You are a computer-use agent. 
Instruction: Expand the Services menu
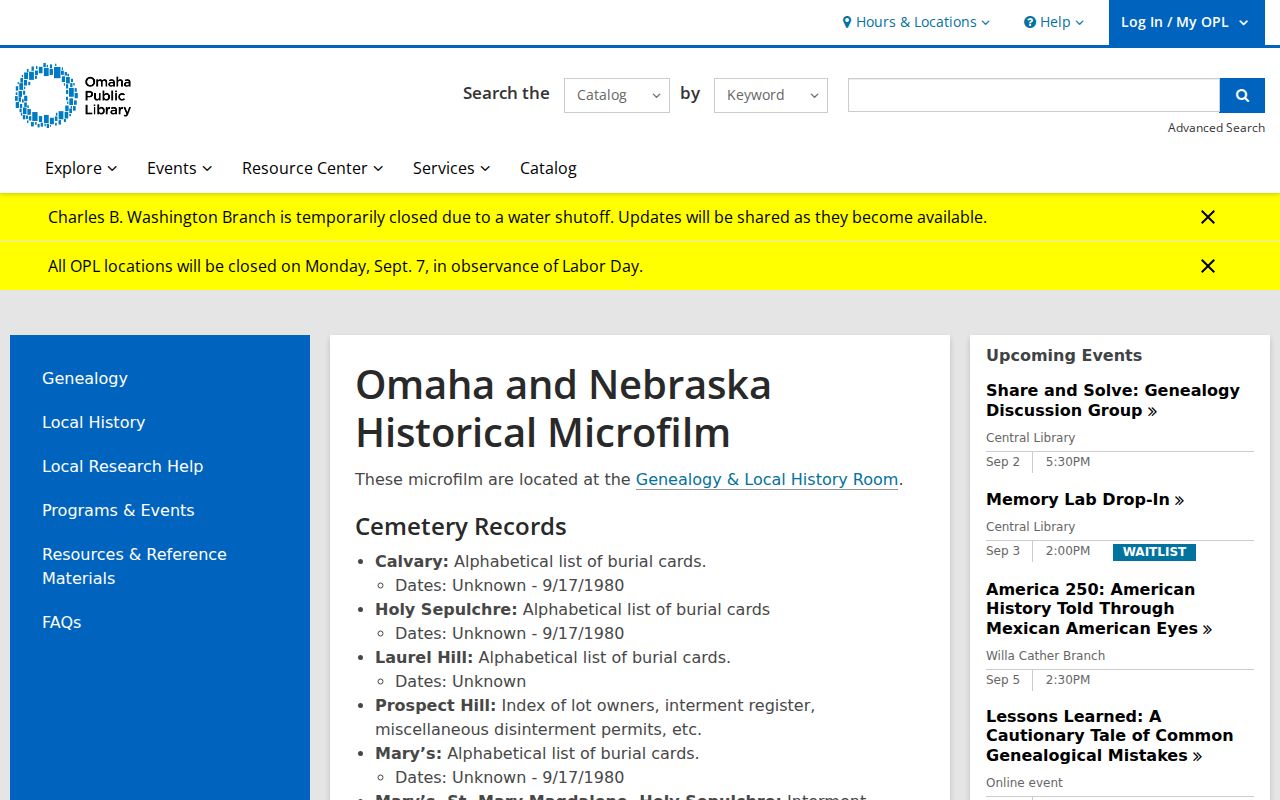coord(451,168)
